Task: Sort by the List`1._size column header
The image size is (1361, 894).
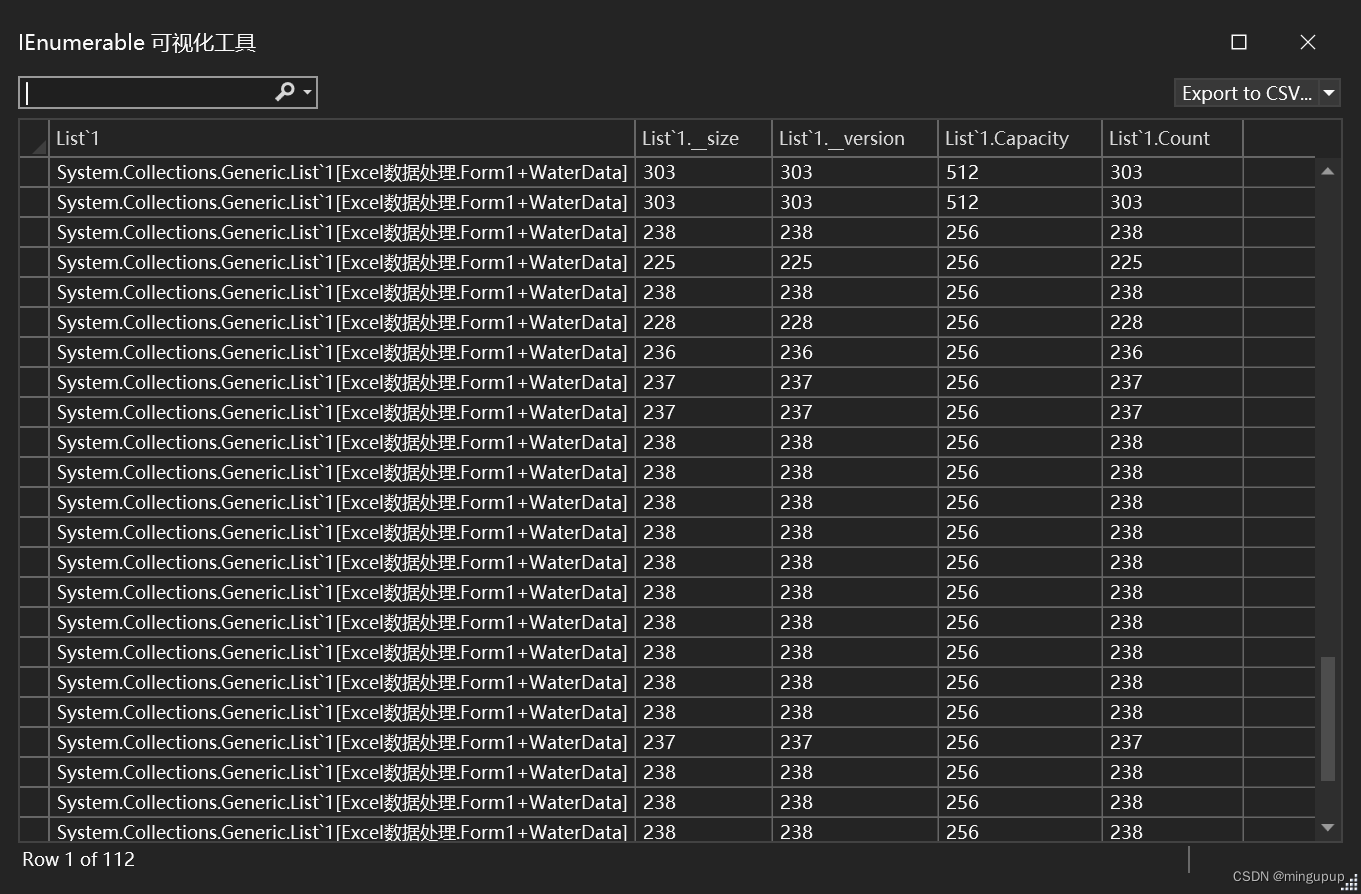Action: pos(703,138)
